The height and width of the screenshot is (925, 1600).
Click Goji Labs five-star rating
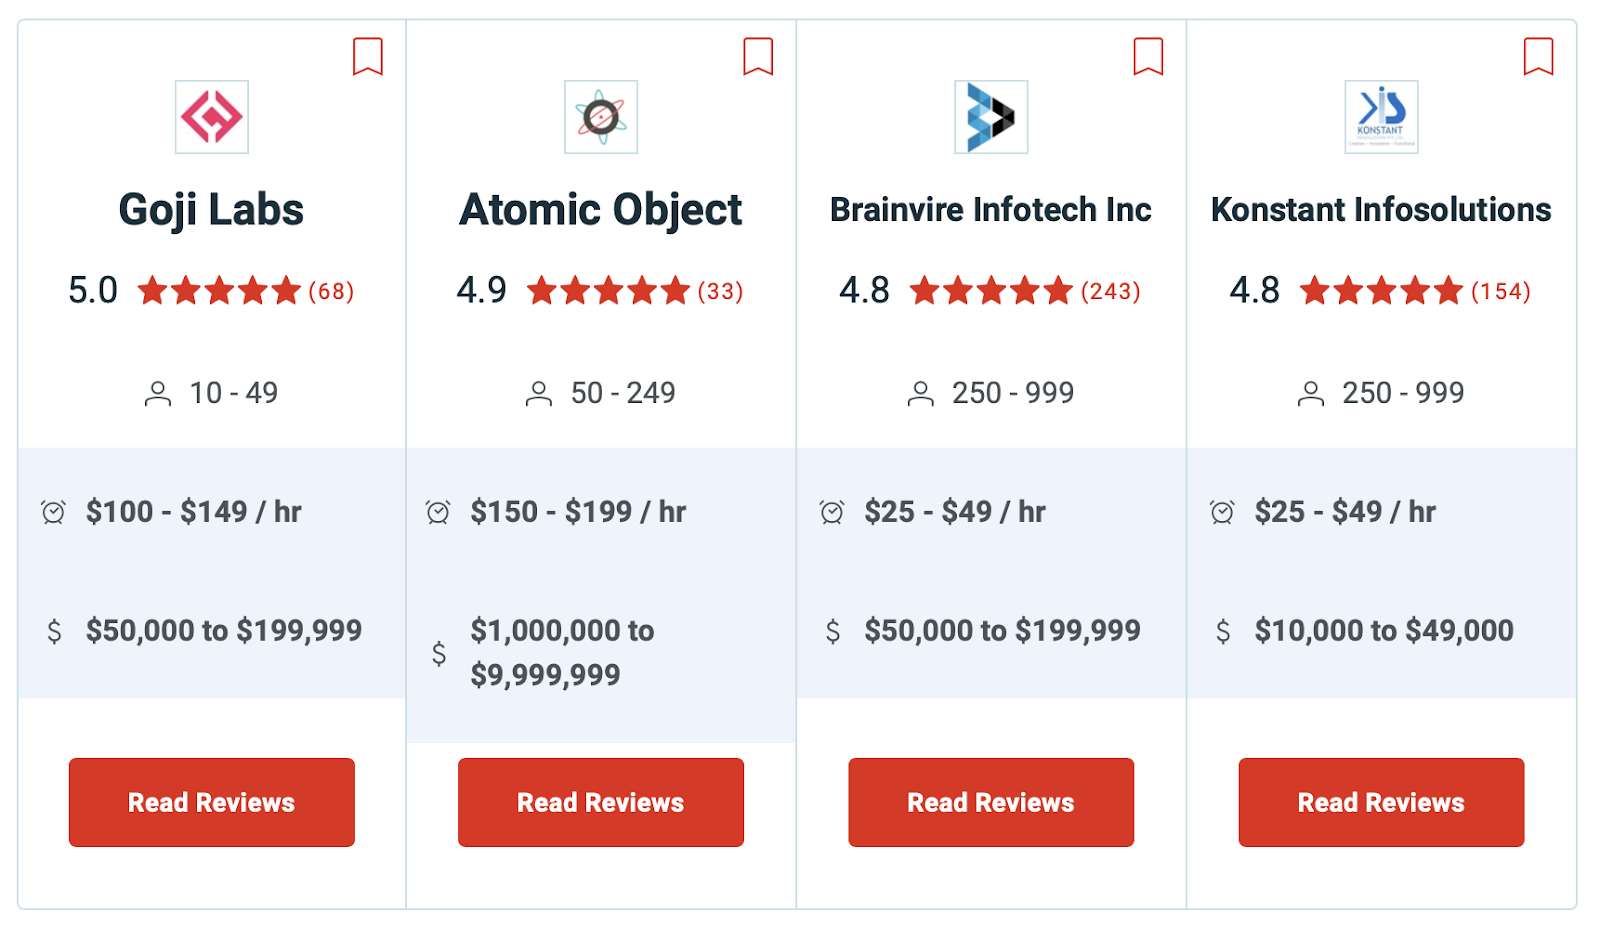point(219,291)
